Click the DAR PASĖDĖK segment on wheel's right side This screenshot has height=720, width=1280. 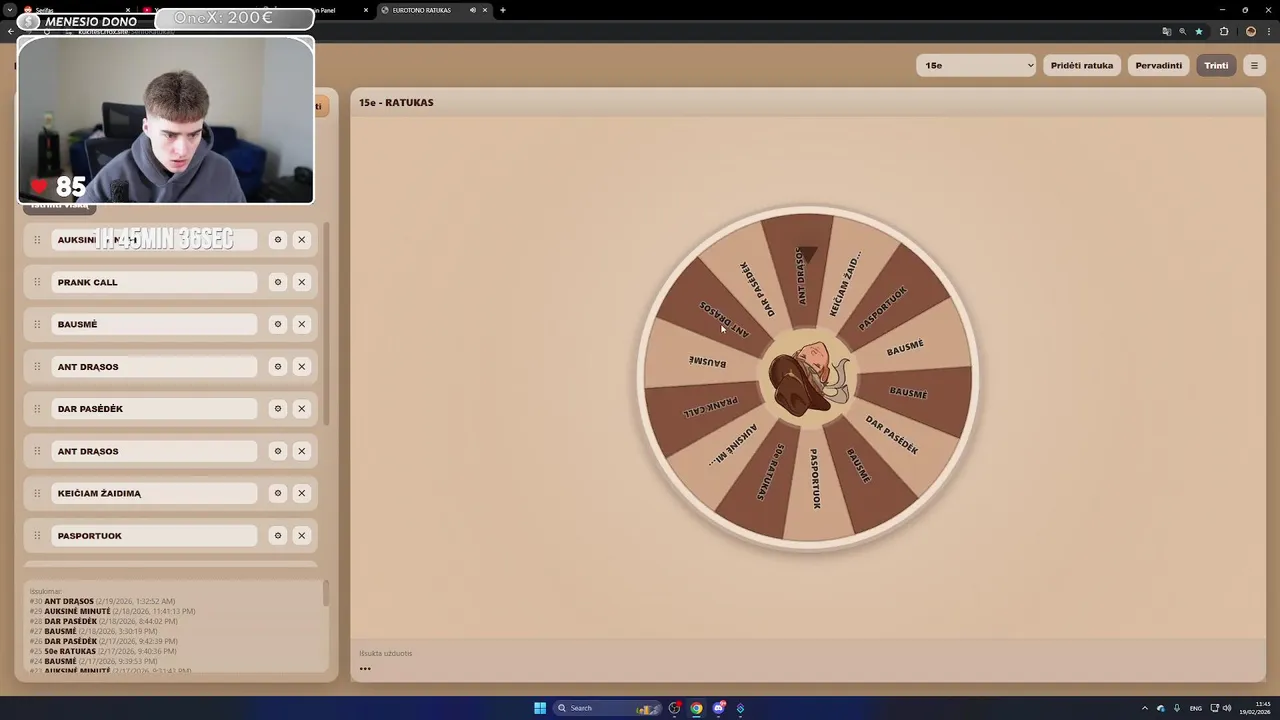(893, 435)
